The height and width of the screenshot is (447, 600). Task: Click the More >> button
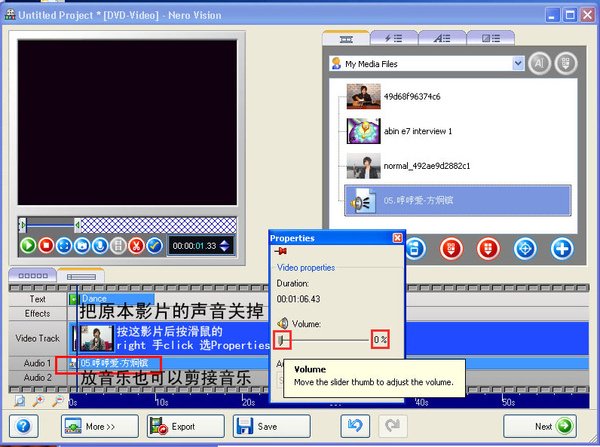pos(100,426)
